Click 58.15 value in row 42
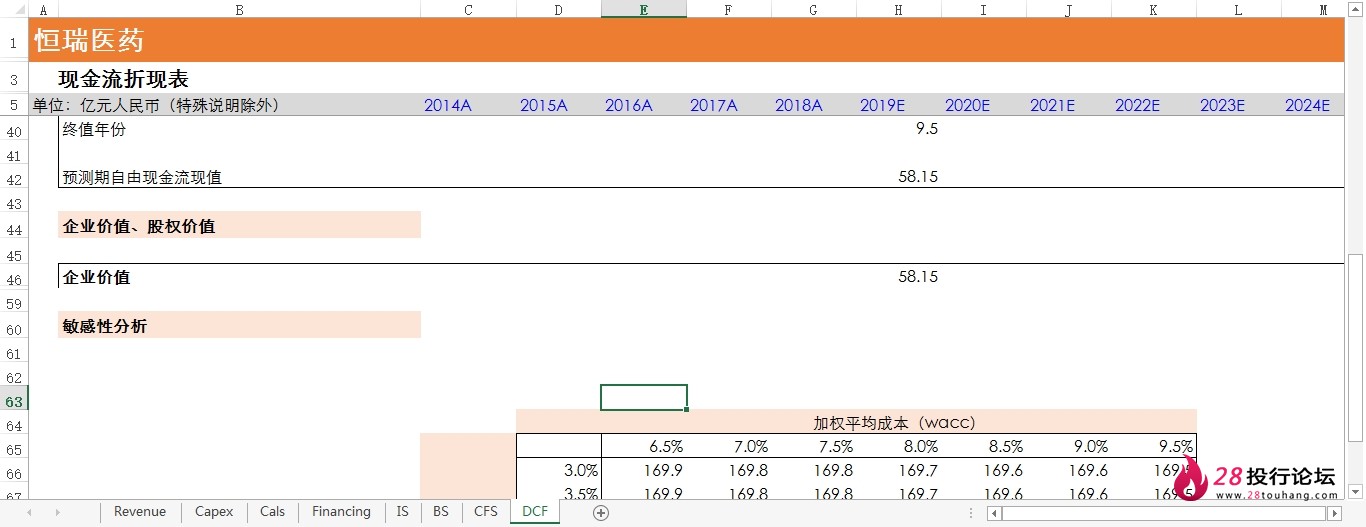 [918, 177]
